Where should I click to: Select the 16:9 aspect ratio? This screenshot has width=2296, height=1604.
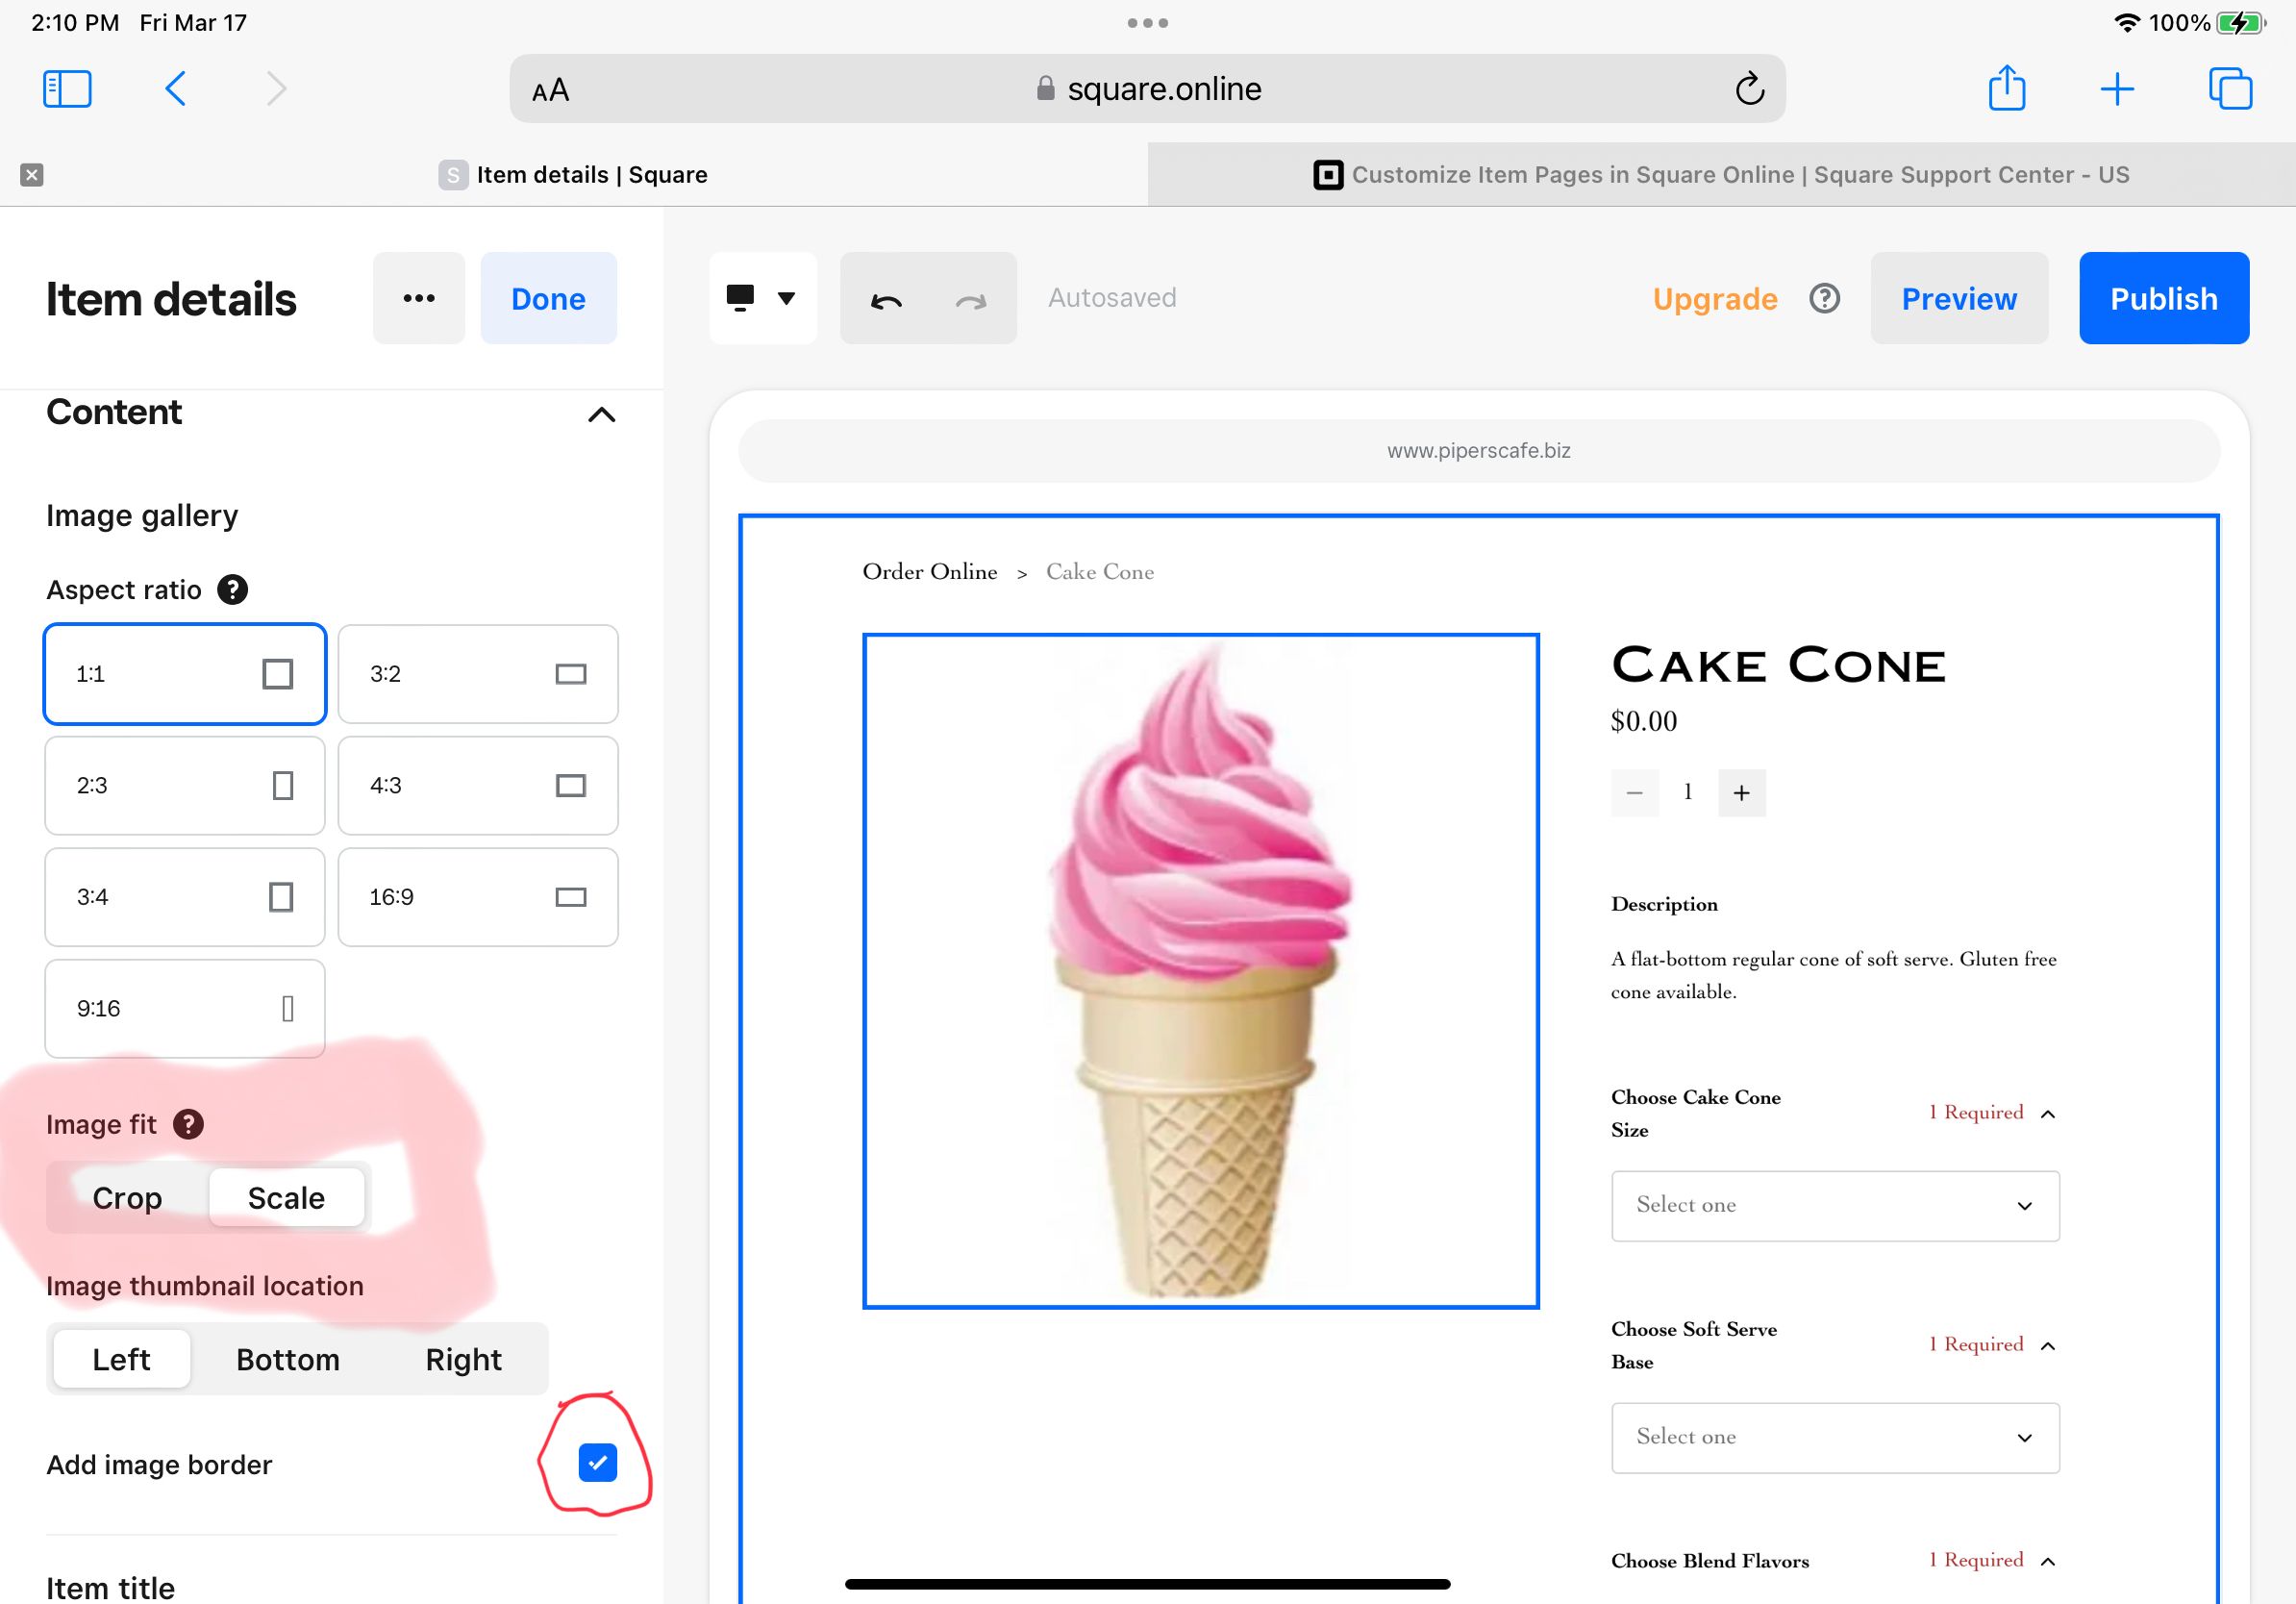[478, 897]
